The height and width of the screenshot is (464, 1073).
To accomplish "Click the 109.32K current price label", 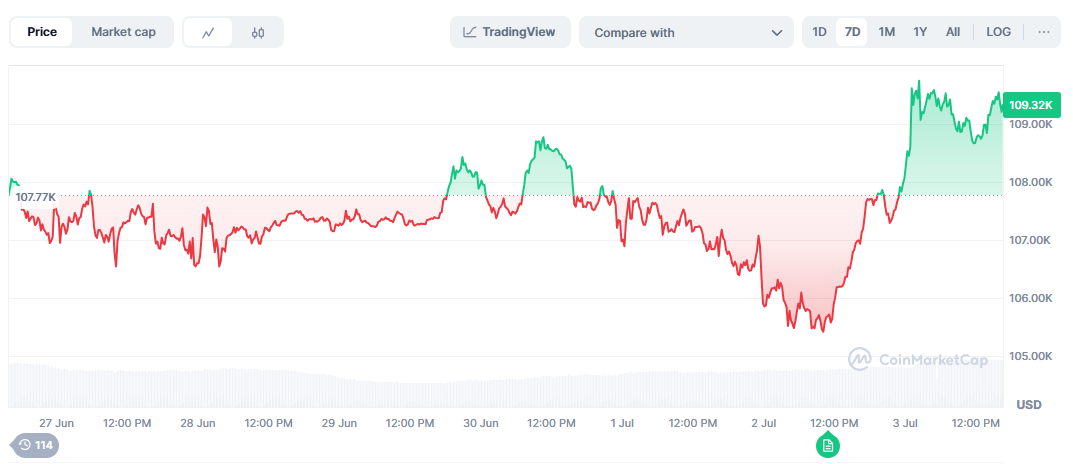I will click(x=1031, y=105).
